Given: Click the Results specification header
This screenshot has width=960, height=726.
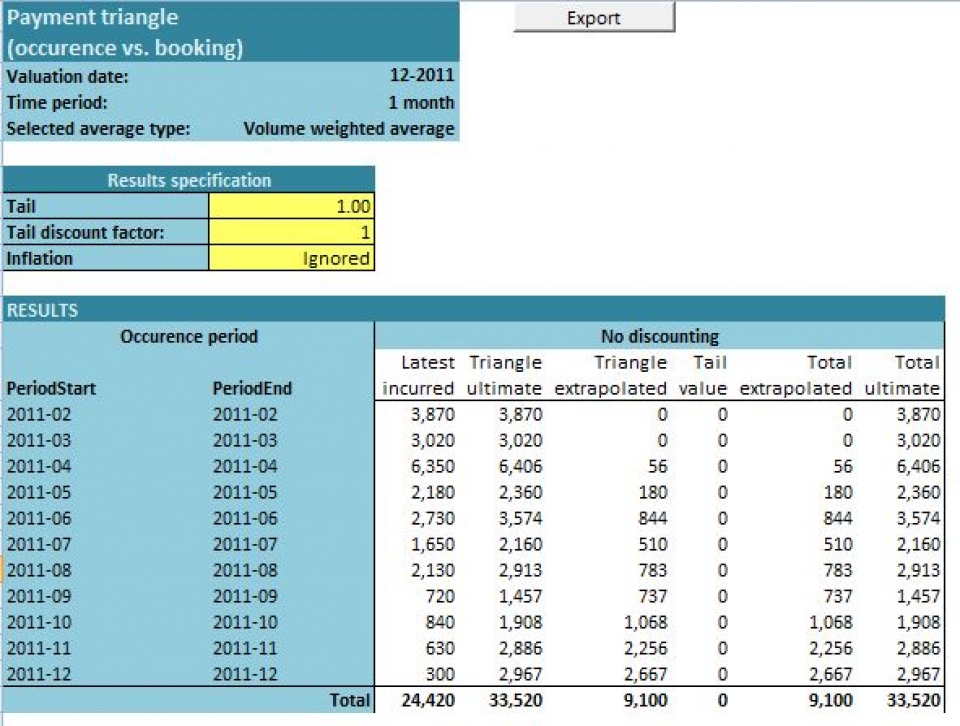Looking at the screenshot, I should pos(189,181).
